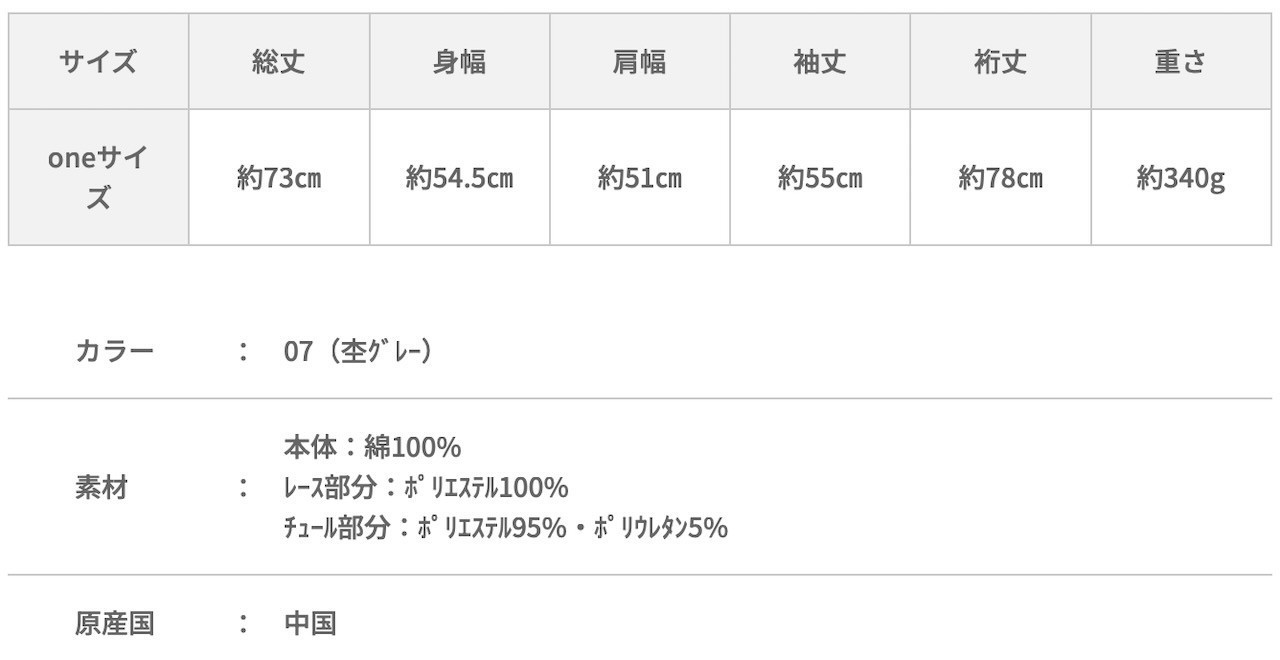Image resolution: width=1280 pixels, height=660 pixels.
Task: Click the カラー label
Action: (114, 352)
